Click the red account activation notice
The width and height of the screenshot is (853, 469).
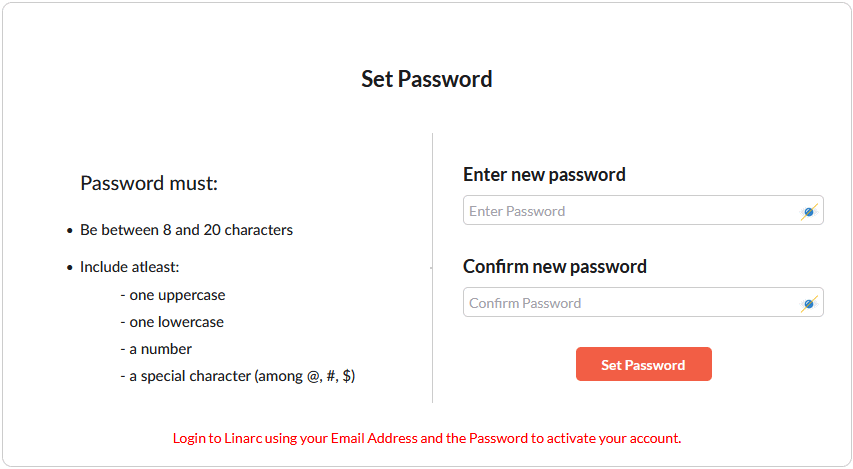point(427,438)
